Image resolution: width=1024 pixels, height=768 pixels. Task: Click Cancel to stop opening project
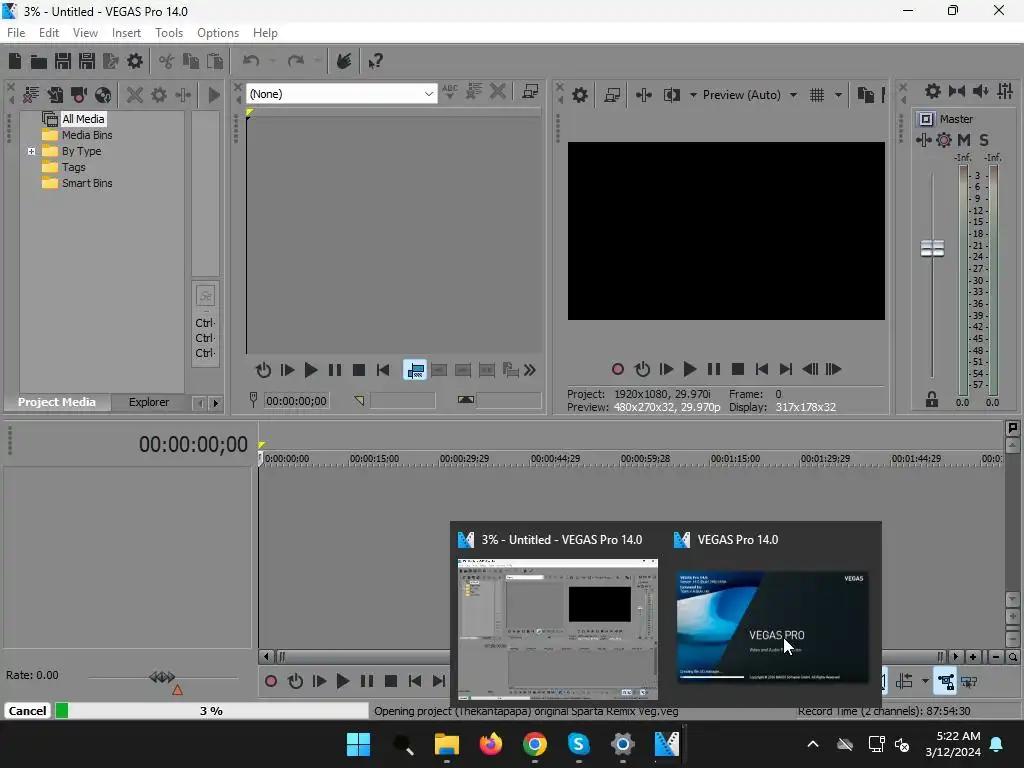tap(27, 711)
